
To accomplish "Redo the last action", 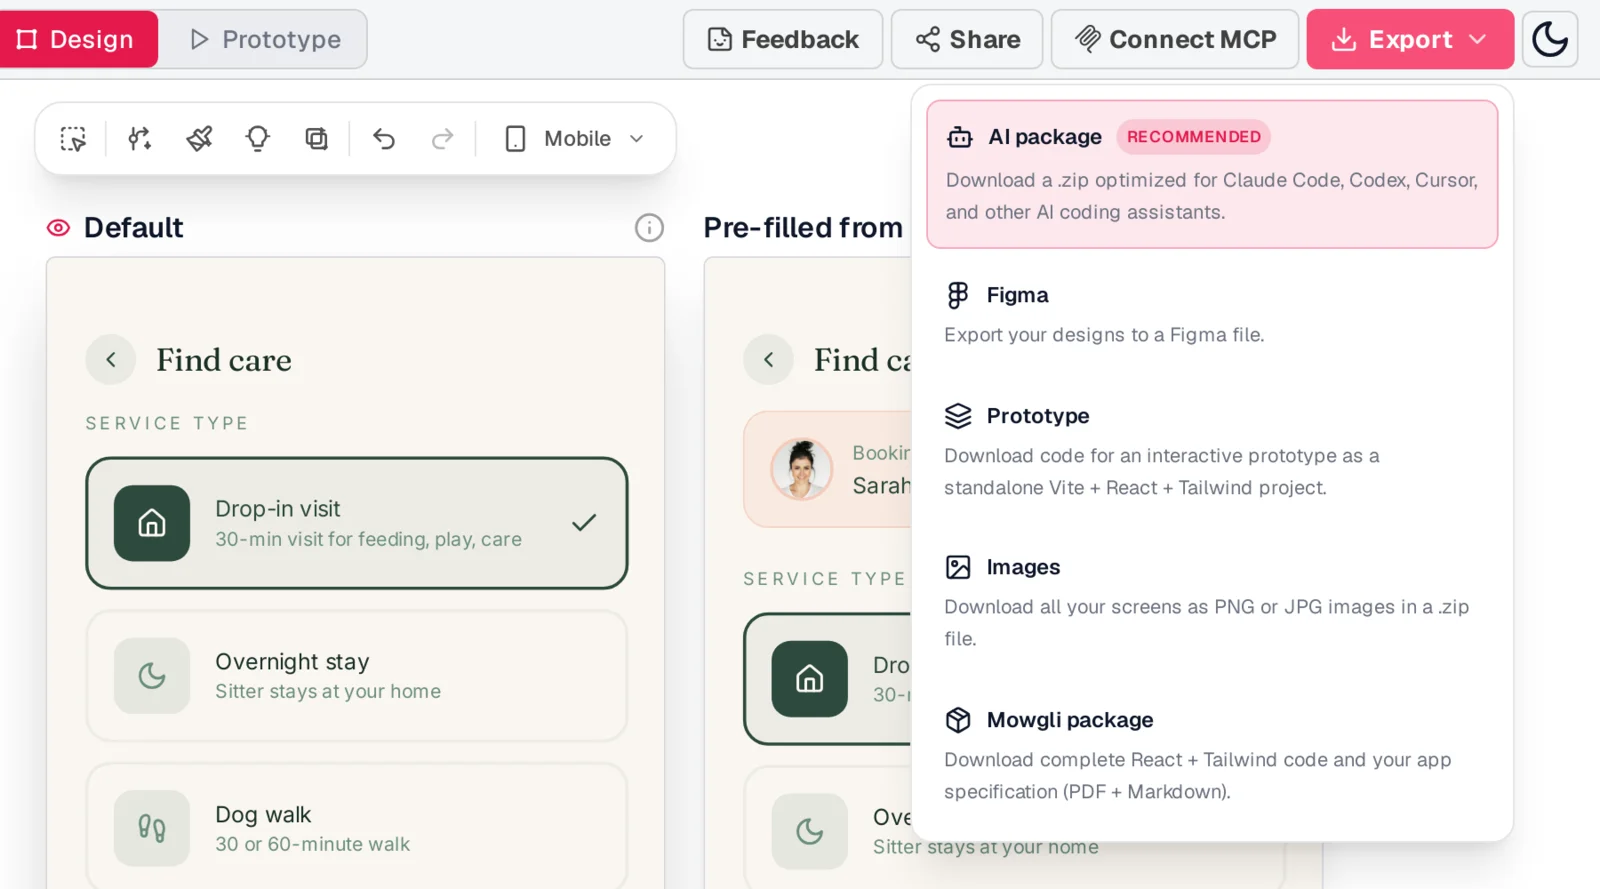I will pos(442,138).
